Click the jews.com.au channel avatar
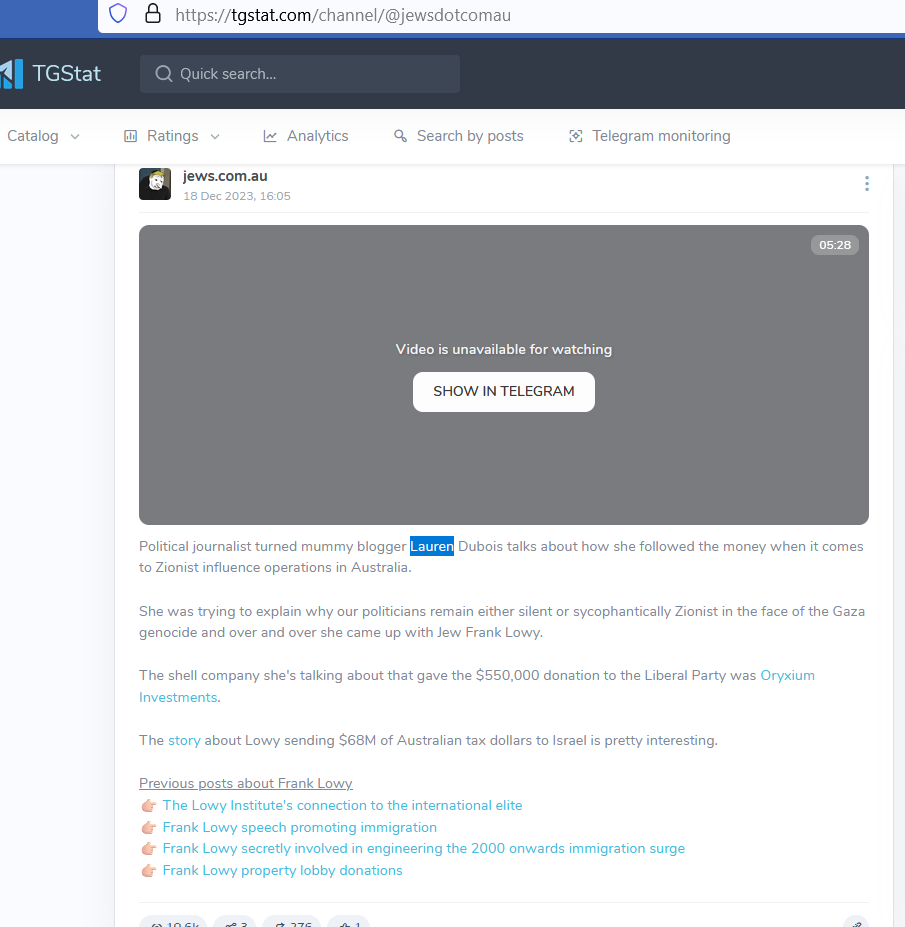The height and width of the screenshot is (927, 905). [x=155, y=184]
